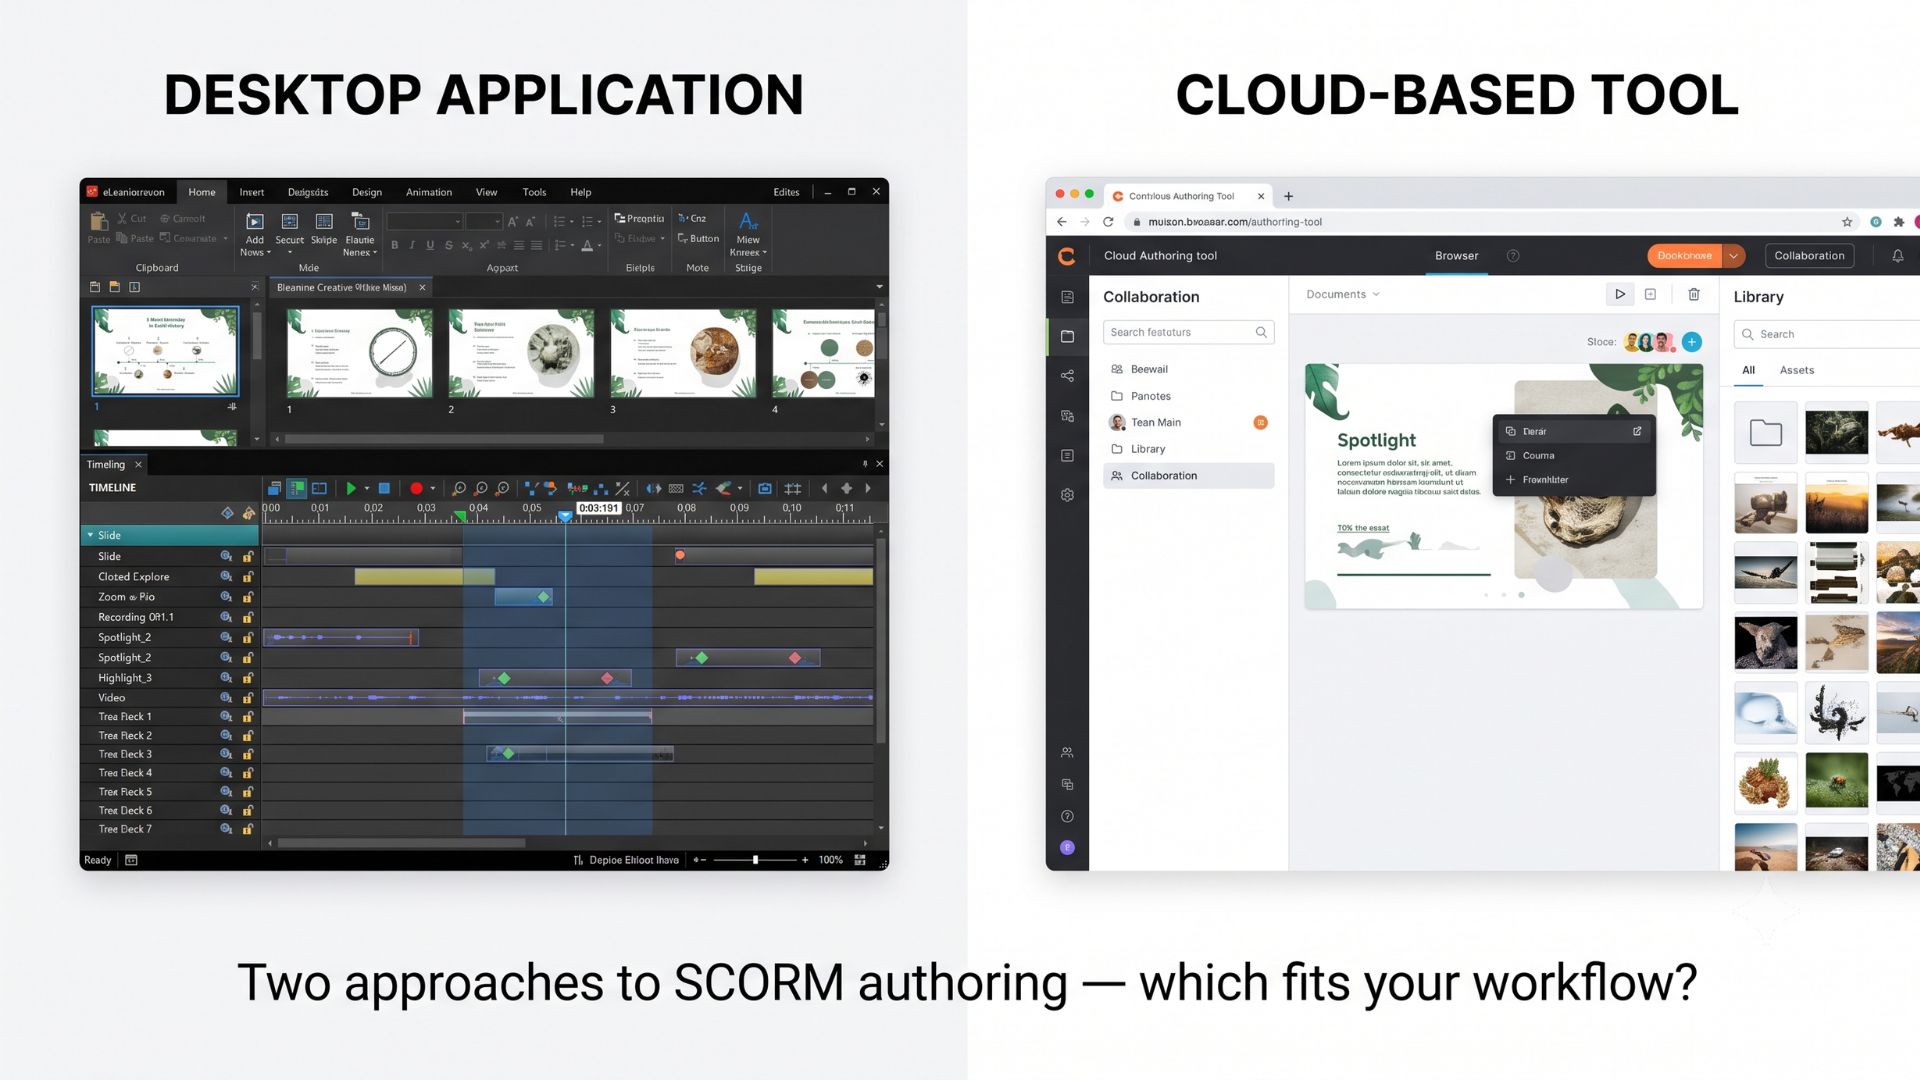Click the font color A icon
Screen dimensions: 1920x1080
coord(588,245)
